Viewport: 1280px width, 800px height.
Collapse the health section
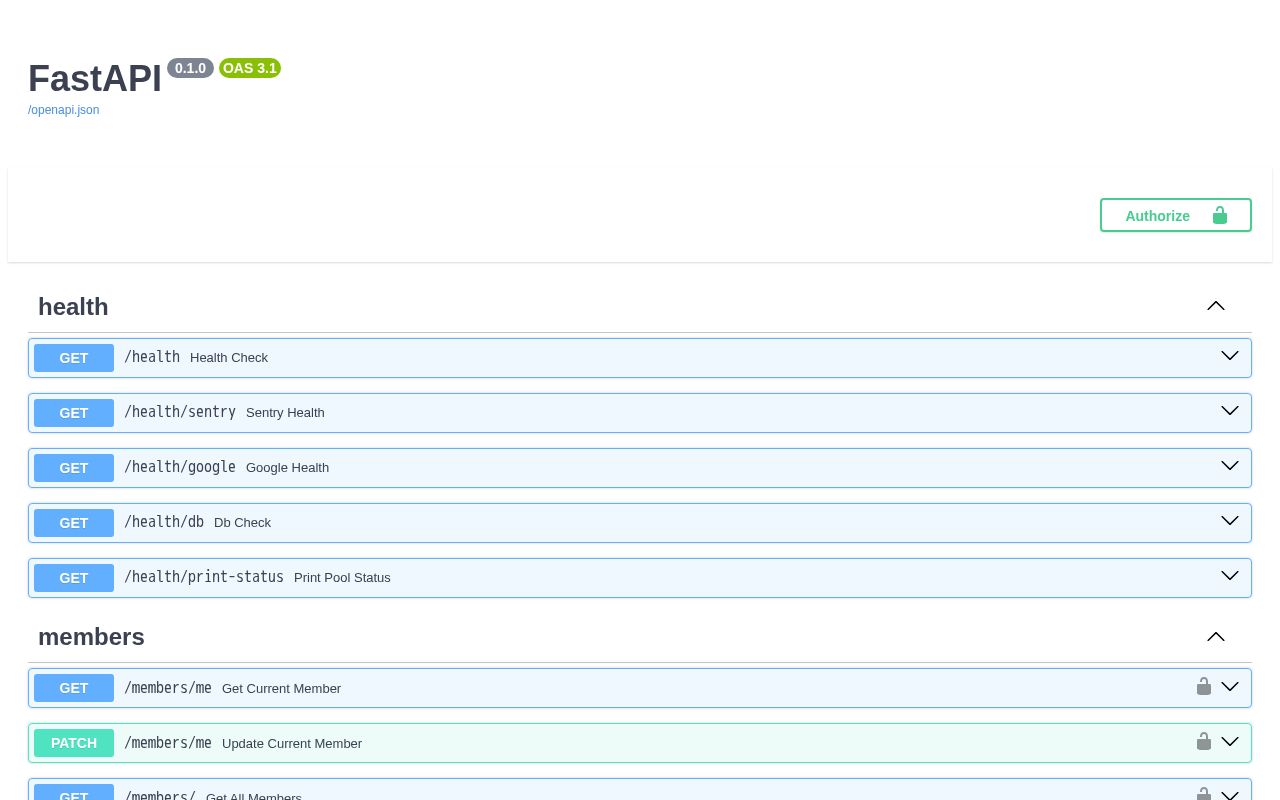click(x=1216, y=306)
